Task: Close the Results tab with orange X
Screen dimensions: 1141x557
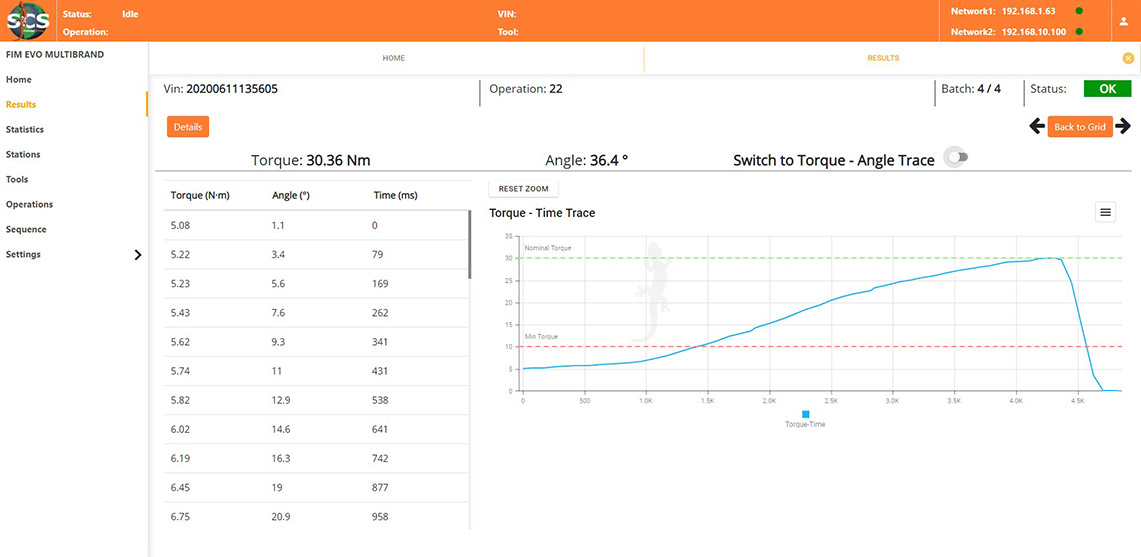Action: pyautogui.click(x=1128, y=58)
